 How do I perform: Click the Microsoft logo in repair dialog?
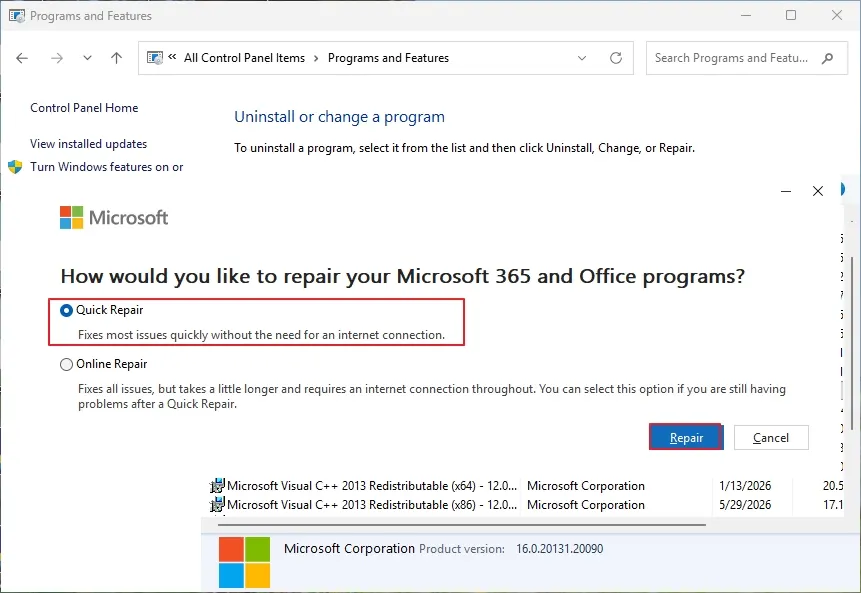point(114,217)
